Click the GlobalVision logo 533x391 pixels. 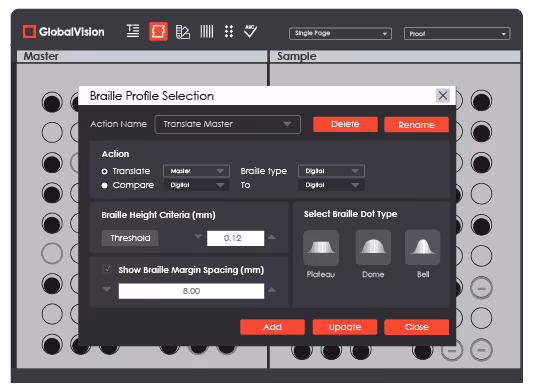64,32
